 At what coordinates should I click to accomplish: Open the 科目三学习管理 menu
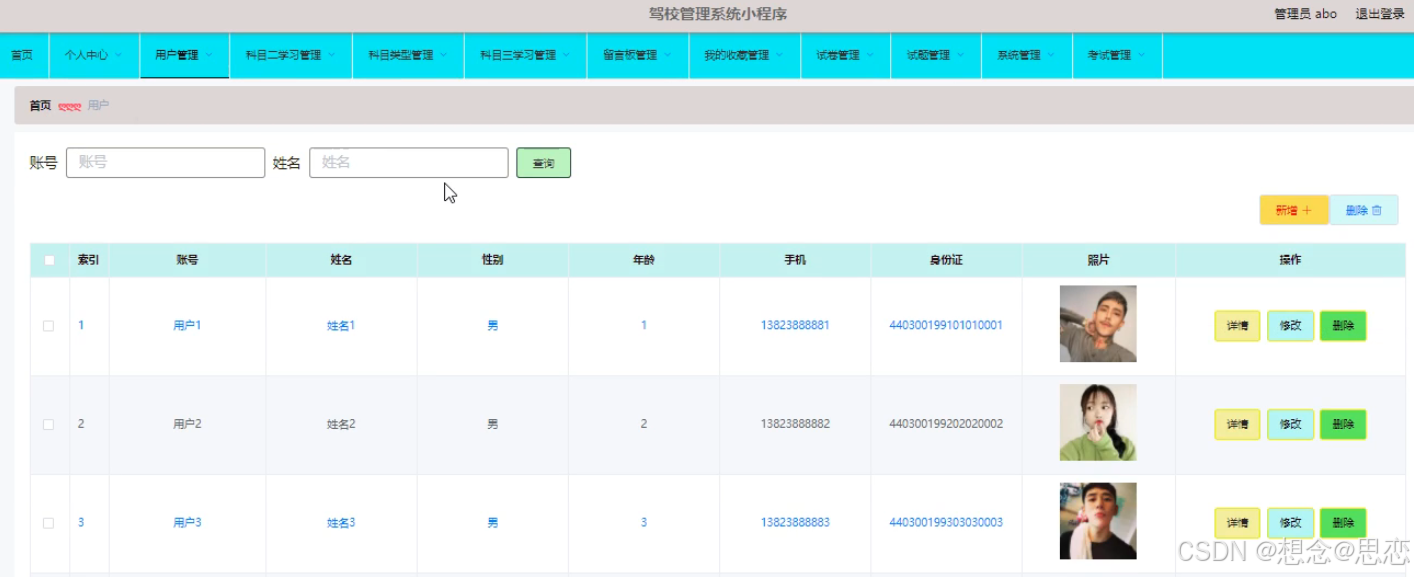point(526,55)
